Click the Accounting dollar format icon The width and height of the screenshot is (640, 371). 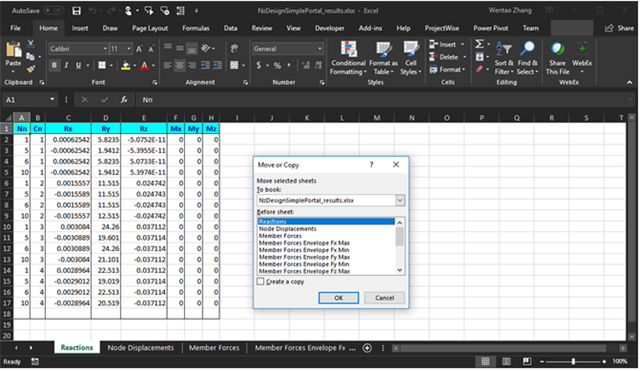pos(259,65)
